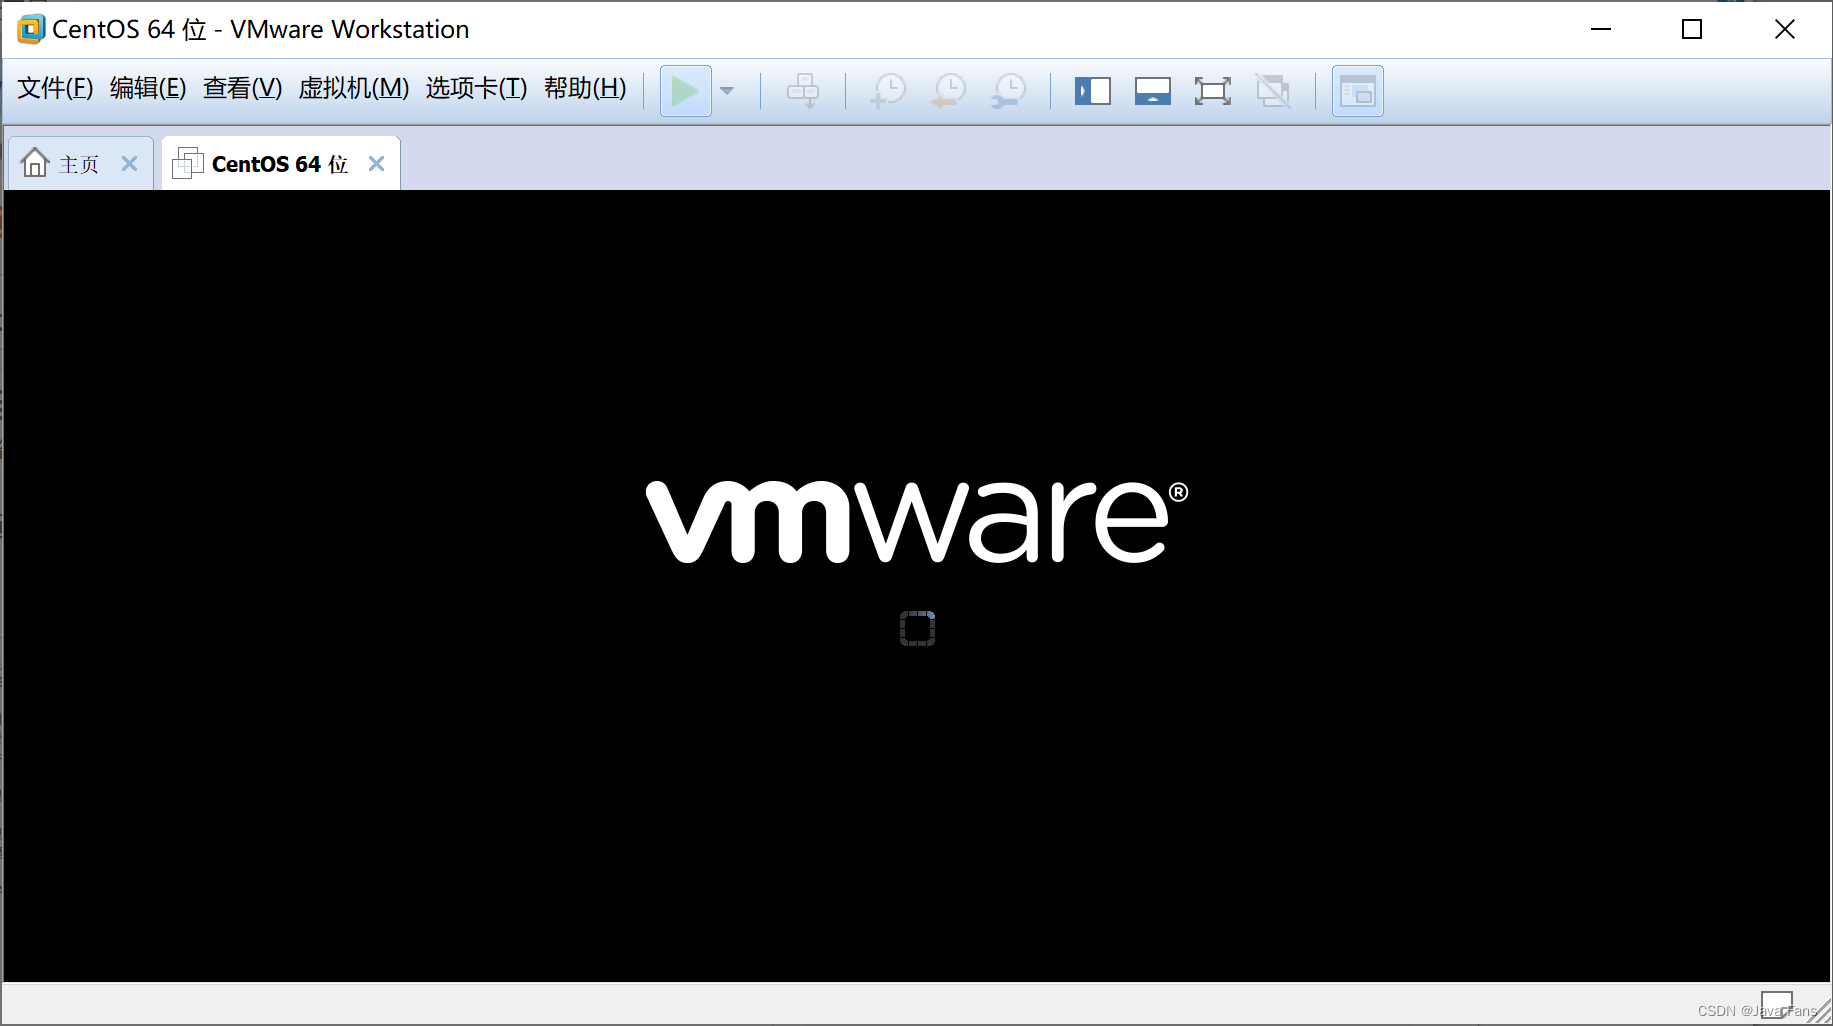This screenshot has width=1833, height=1026.
Task: Click the VM icon on CentOS tab
Action: click(188, 163)
